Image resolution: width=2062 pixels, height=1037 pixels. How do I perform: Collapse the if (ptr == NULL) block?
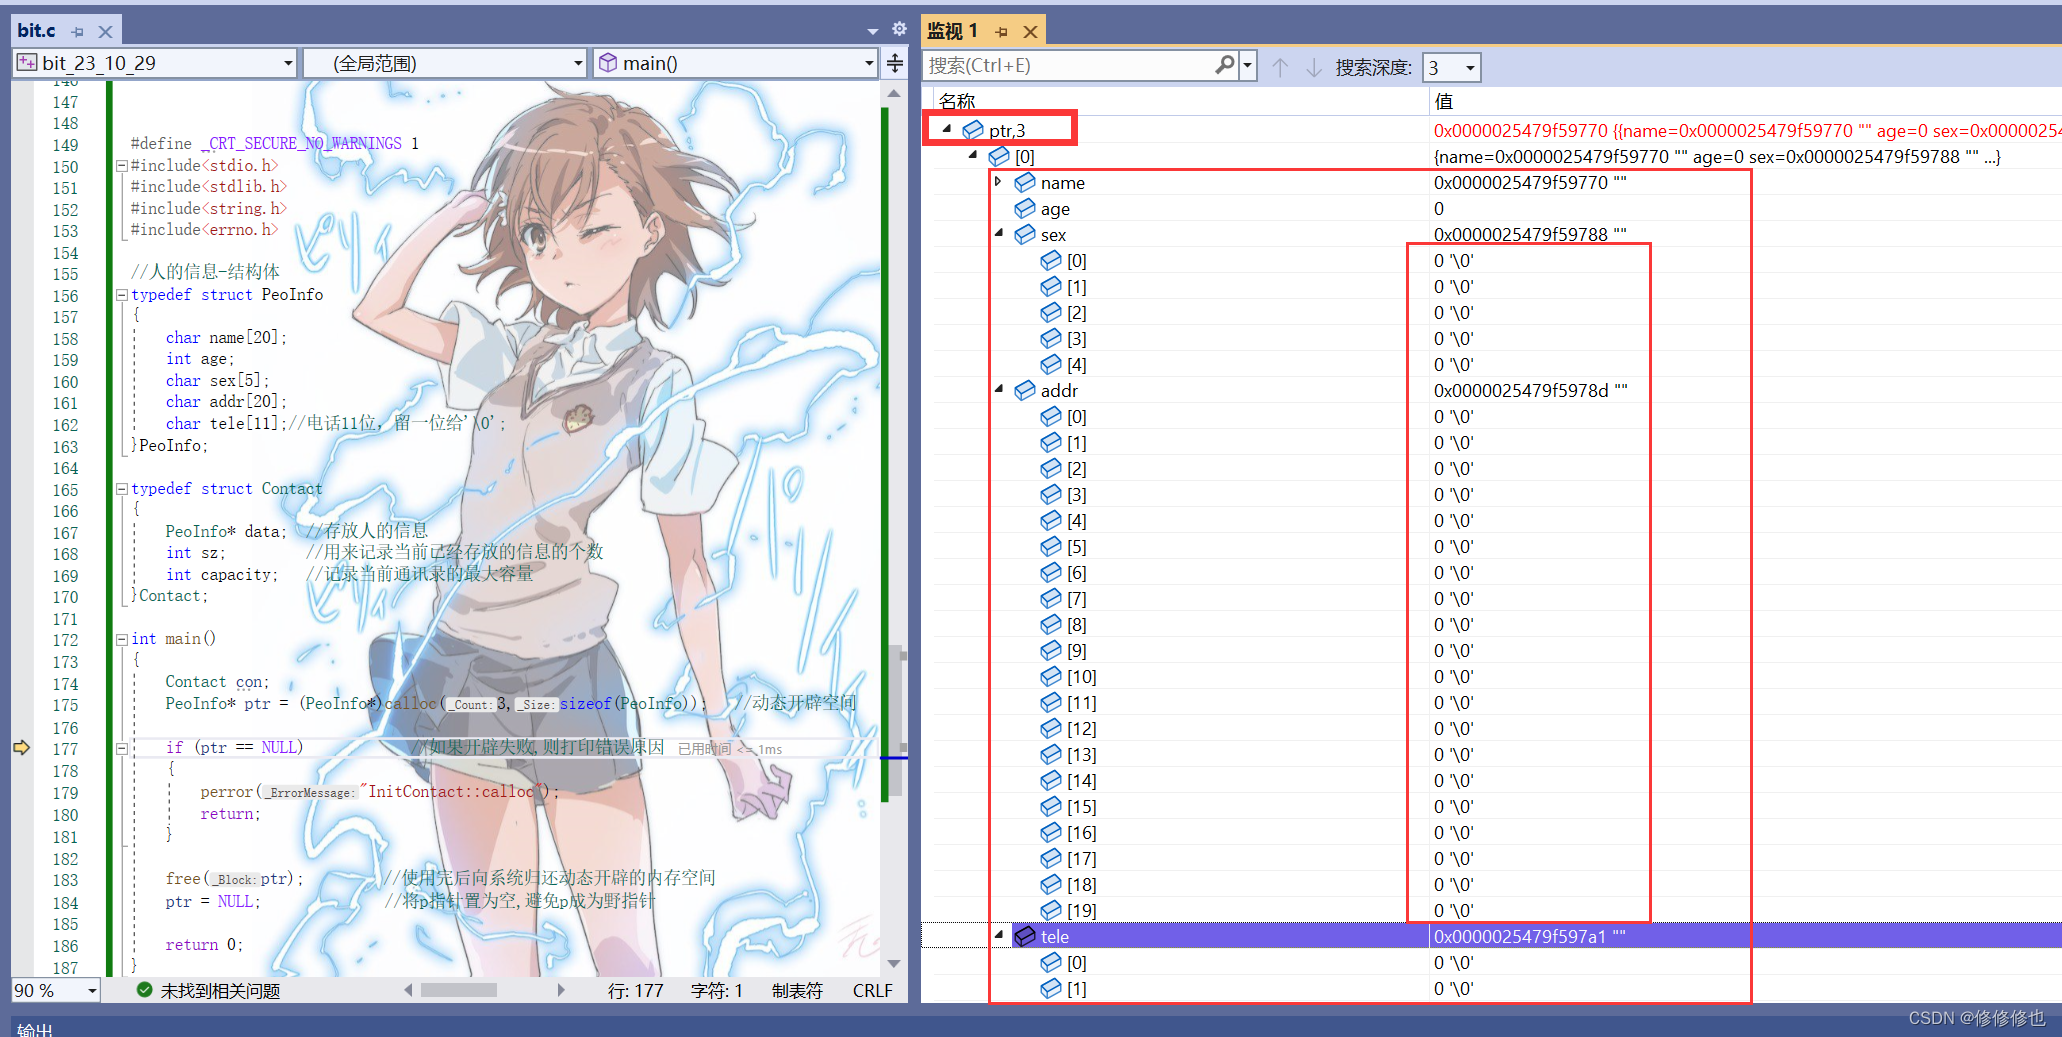(122, 748)
